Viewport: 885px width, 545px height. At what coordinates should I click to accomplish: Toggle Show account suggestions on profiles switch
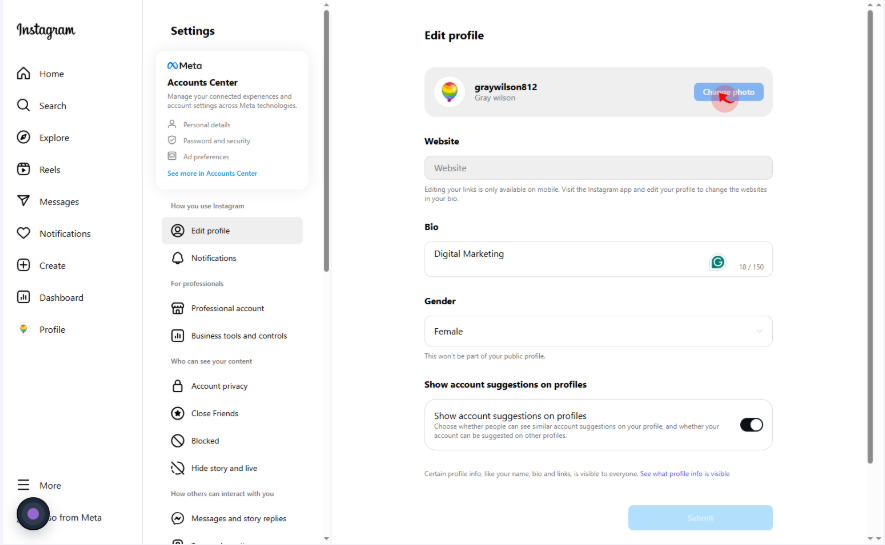751,425
